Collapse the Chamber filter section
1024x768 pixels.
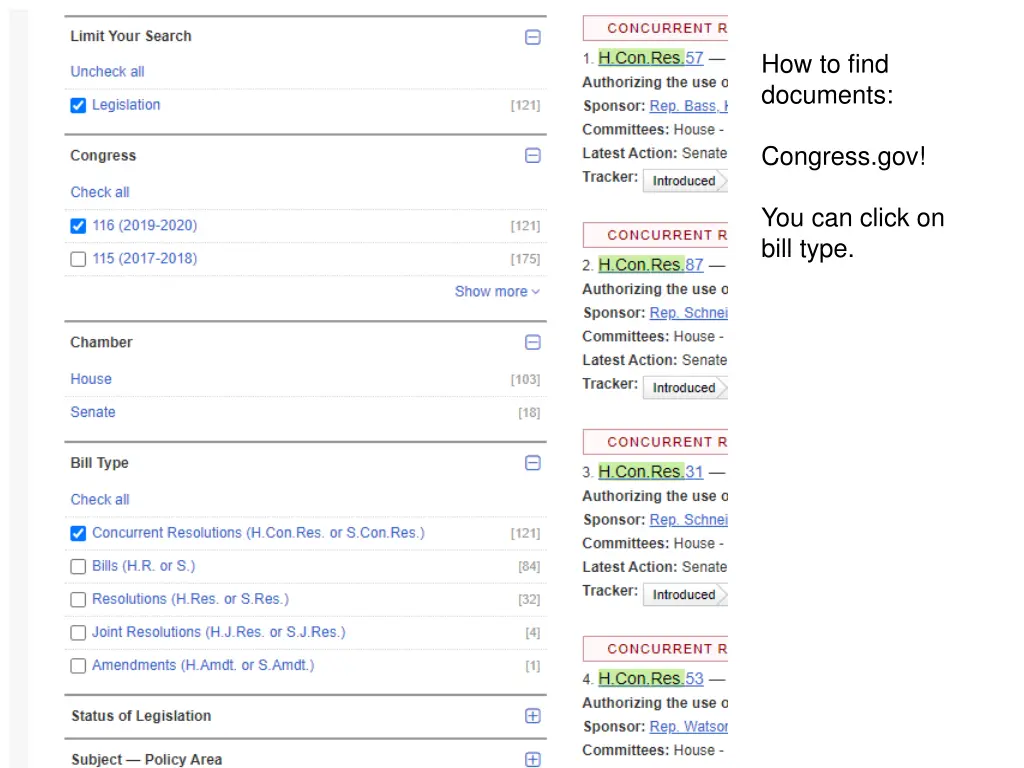point(532,342)
